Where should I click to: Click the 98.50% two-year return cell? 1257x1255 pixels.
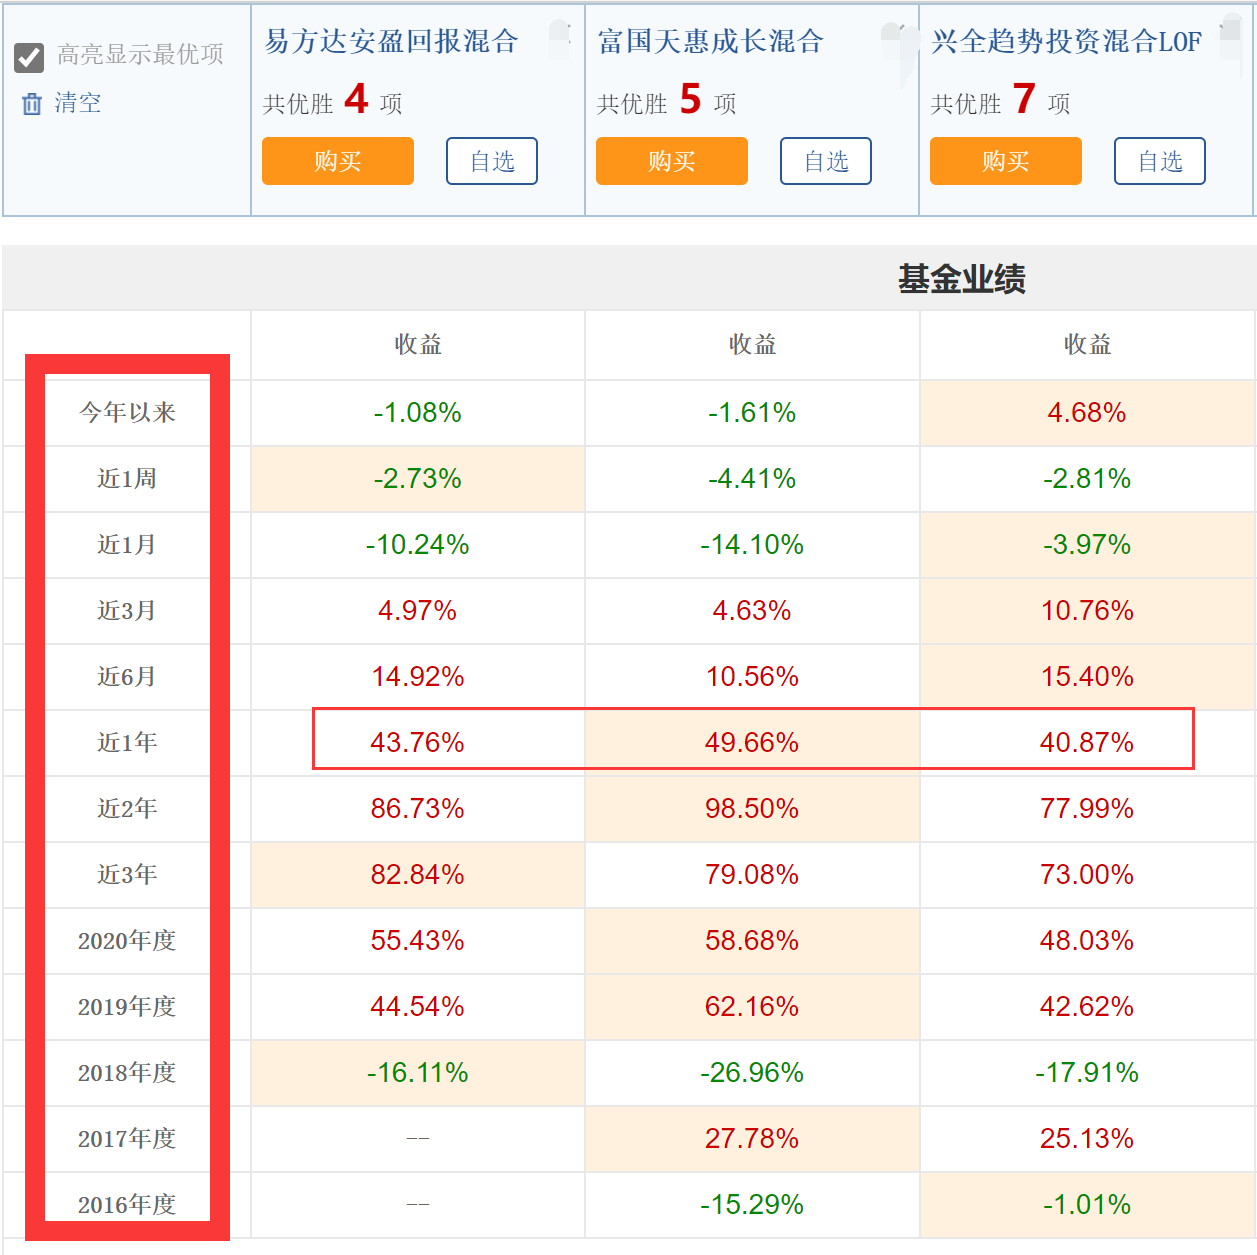752,809
